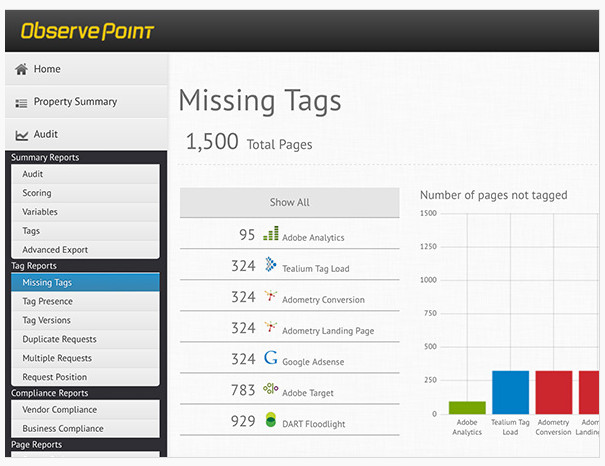Open the Multiple Requests report
Screen dimensions: 605x466
(85, 358)
